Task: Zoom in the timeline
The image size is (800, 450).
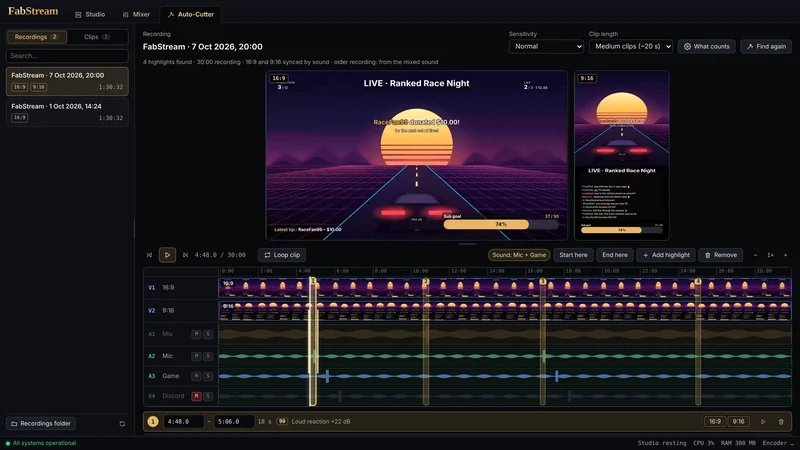Action: [785, 255]
